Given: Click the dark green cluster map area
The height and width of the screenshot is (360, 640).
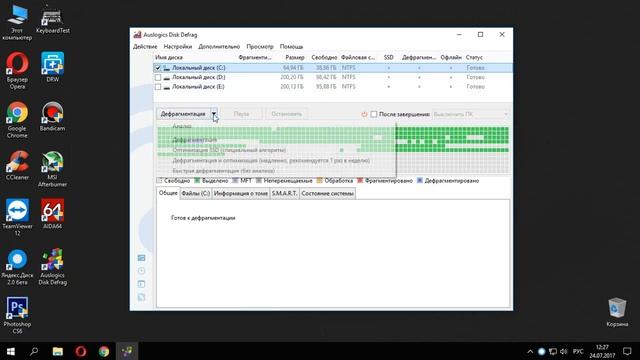Looking at the screenshot, I should (452, 139).
